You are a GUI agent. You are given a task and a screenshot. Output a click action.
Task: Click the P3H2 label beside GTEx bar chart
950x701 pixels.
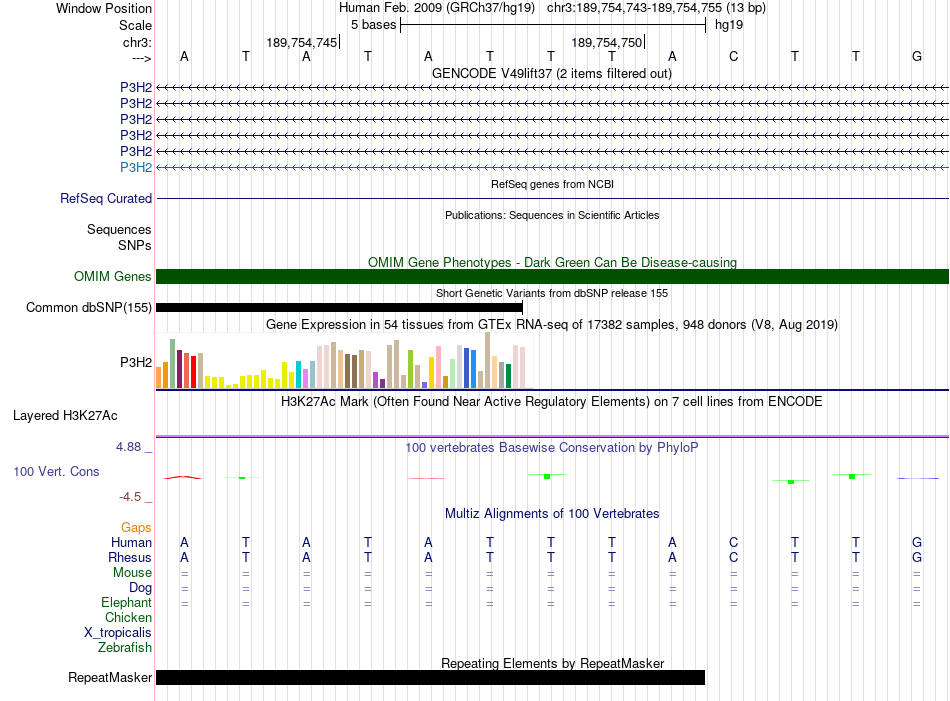click(x=136, y=362)
